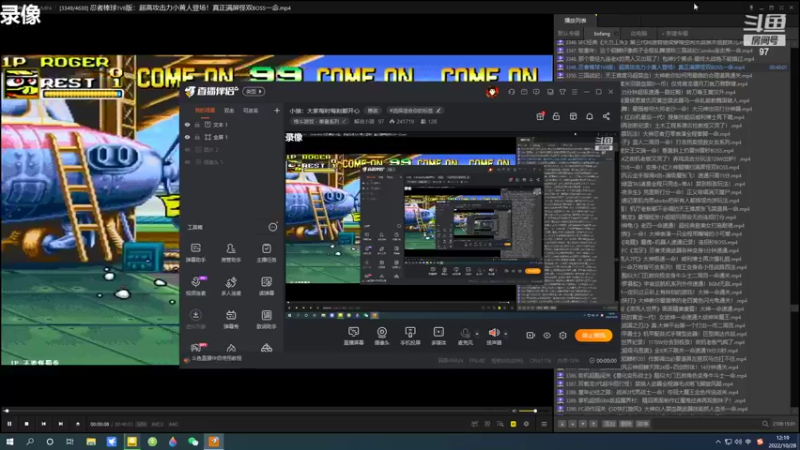Open Windows Start menu

[9, 442]
